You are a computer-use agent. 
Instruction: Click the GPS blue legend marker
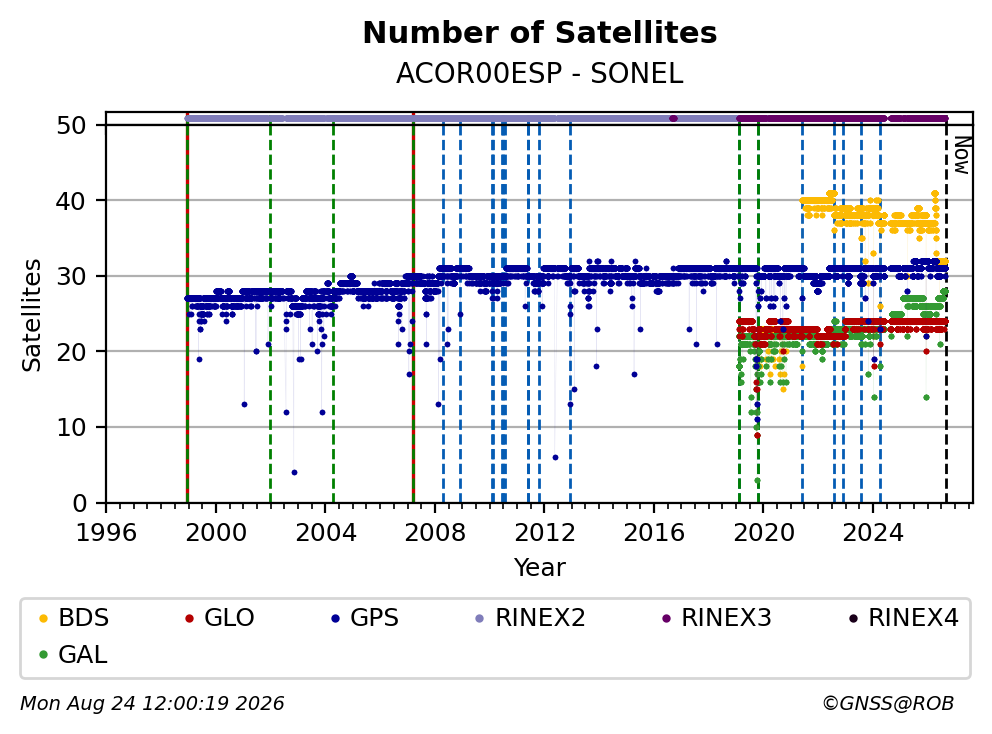click(335, 618)
